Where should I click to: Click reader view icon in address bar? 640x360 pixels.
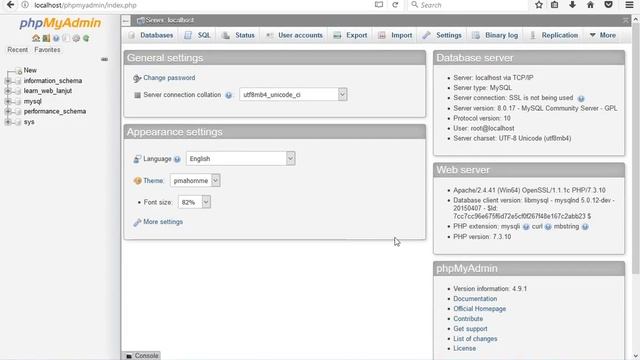pyautogui.click(x=379, y=5)
